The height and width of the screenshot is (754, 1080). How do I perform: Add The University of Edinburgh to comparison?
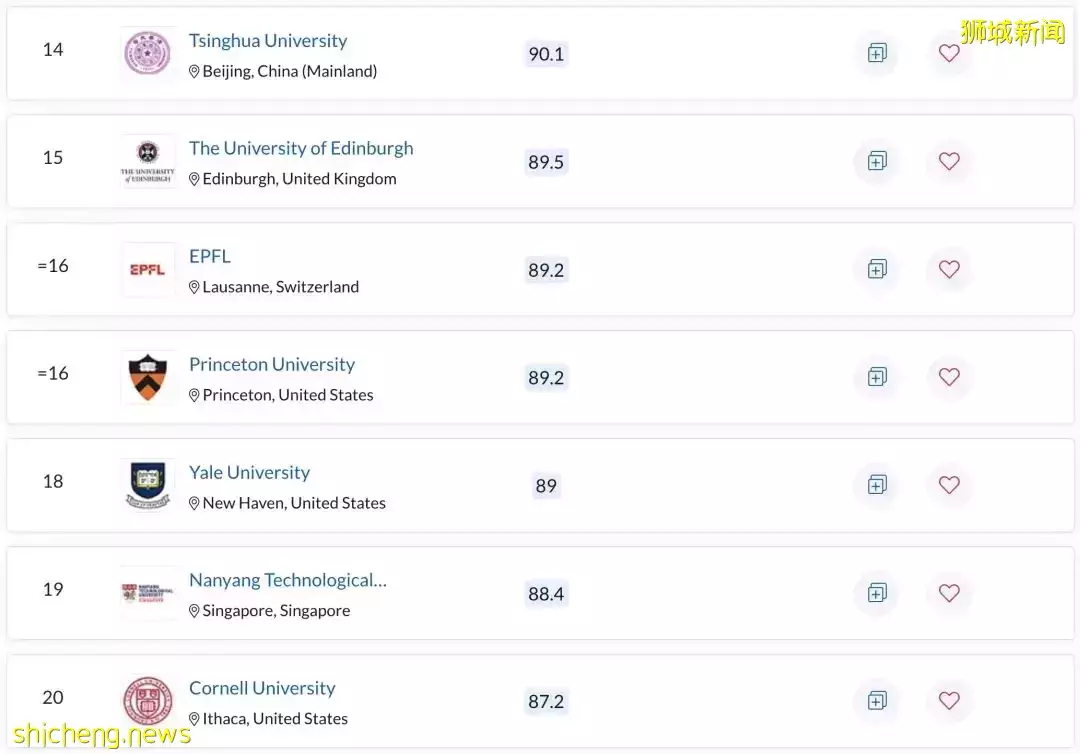tap(877, 161)
